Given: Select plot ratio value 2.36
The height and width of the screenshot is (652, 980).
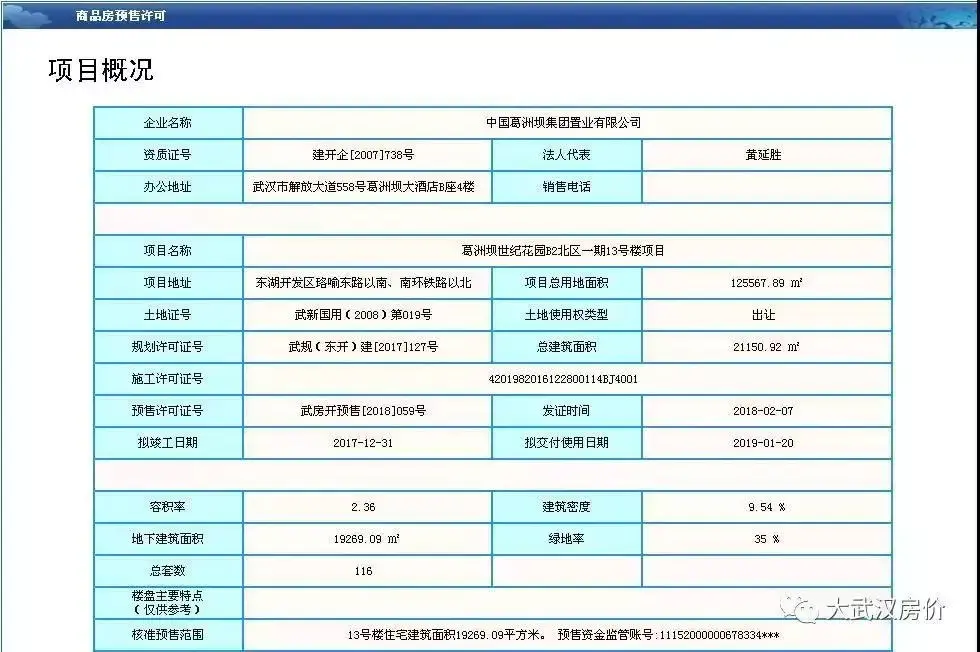Looking at the screenshot, I should pyautogui.click(x=363, y=507).
